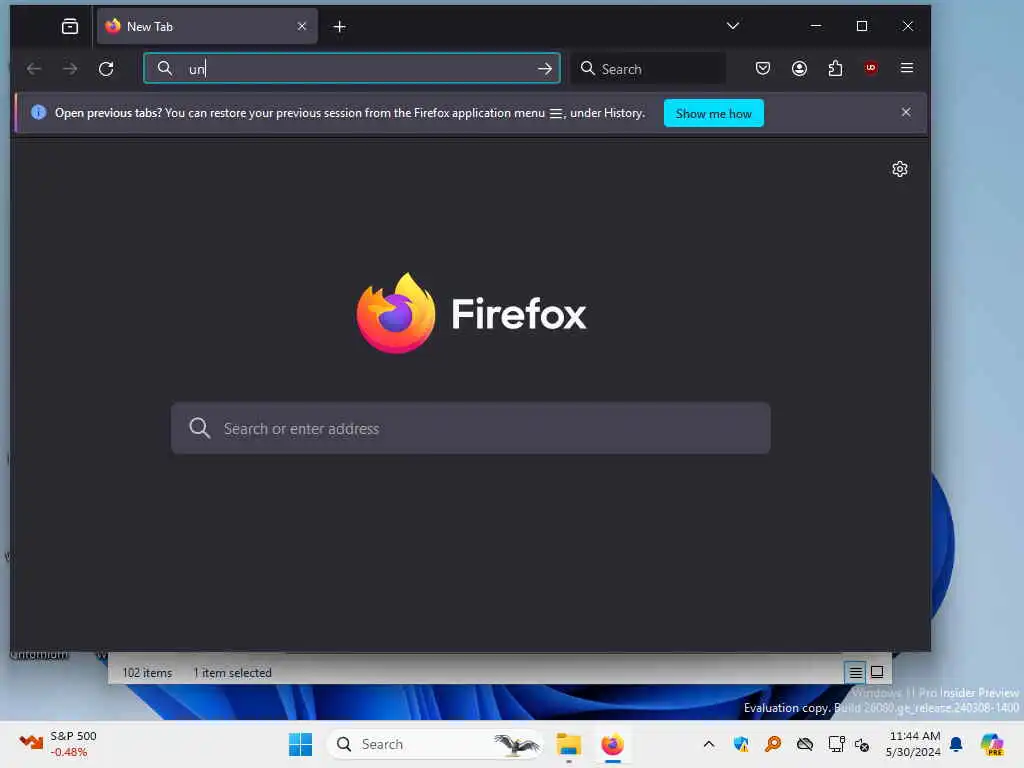The width and height of the screenshot is (1024, 768).
Task: Open the notifications bell icon
Action: (956, 744)
